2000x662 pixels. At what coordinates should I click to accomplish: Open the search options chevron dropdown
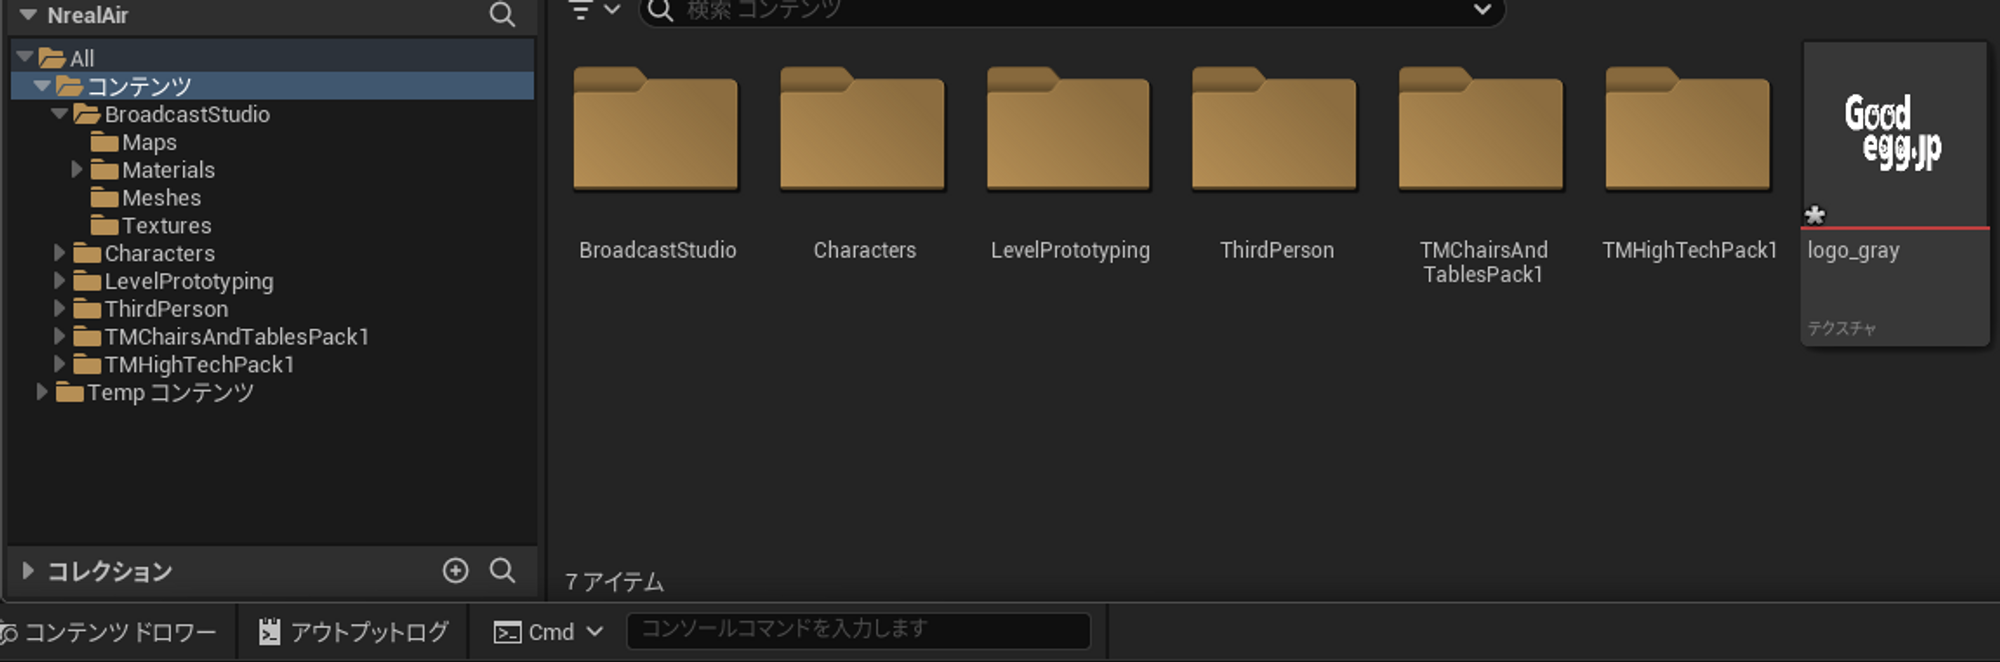coord(1482,10)
